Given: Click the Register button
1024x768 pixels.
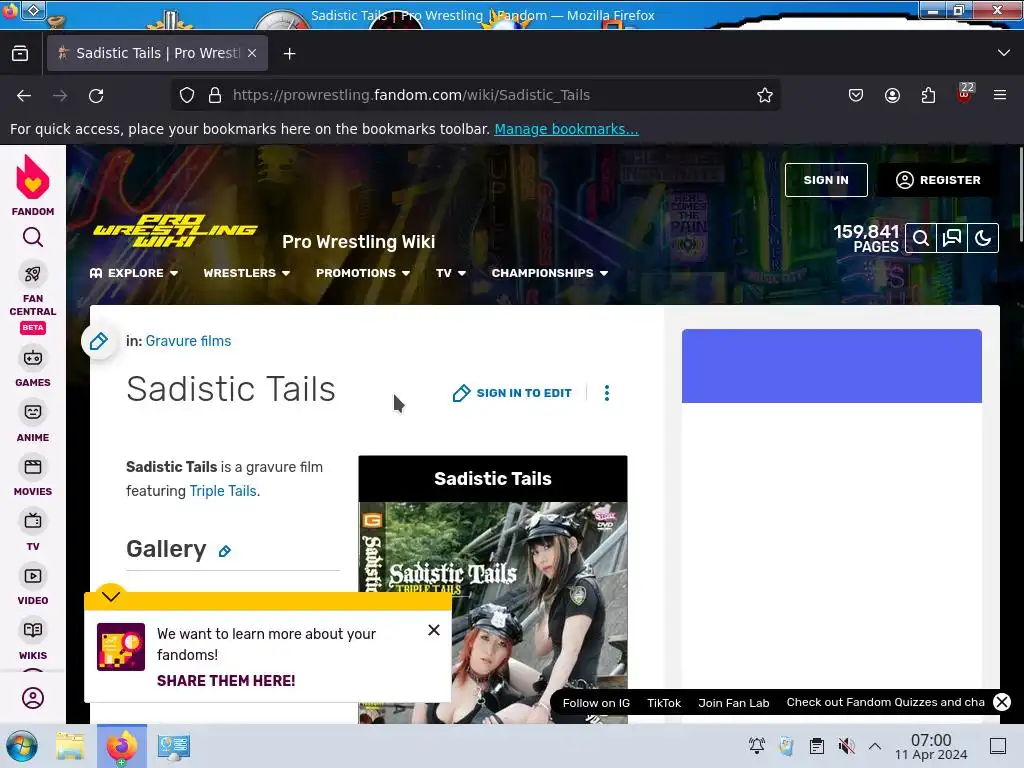Looking at the screenshot, I should coord(938,180).
